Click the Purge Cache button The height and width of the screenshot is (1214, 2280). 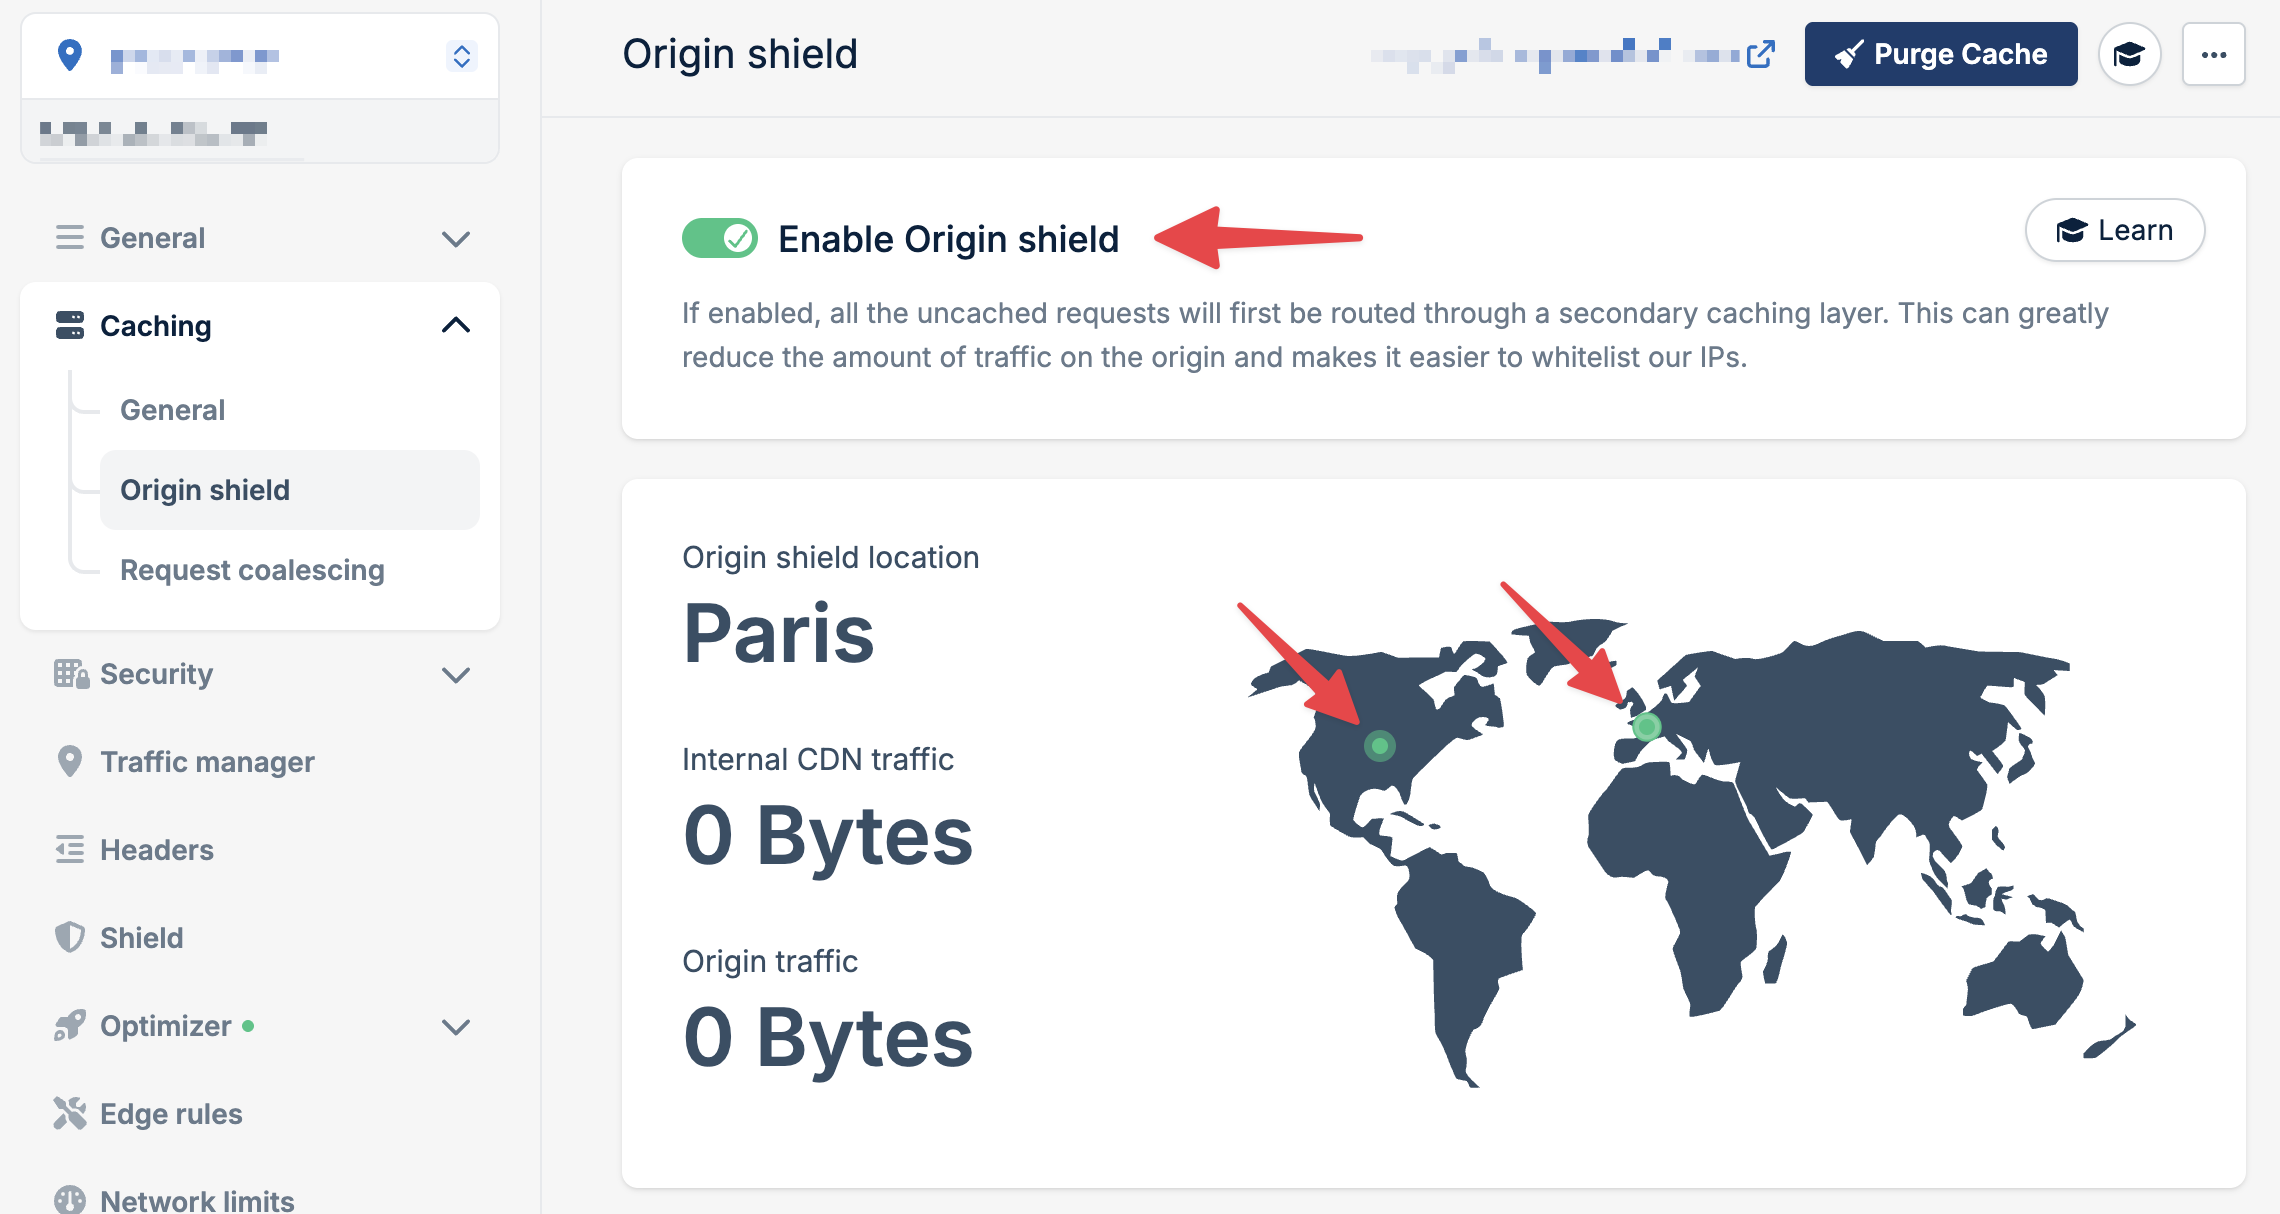click(1940, 54)
